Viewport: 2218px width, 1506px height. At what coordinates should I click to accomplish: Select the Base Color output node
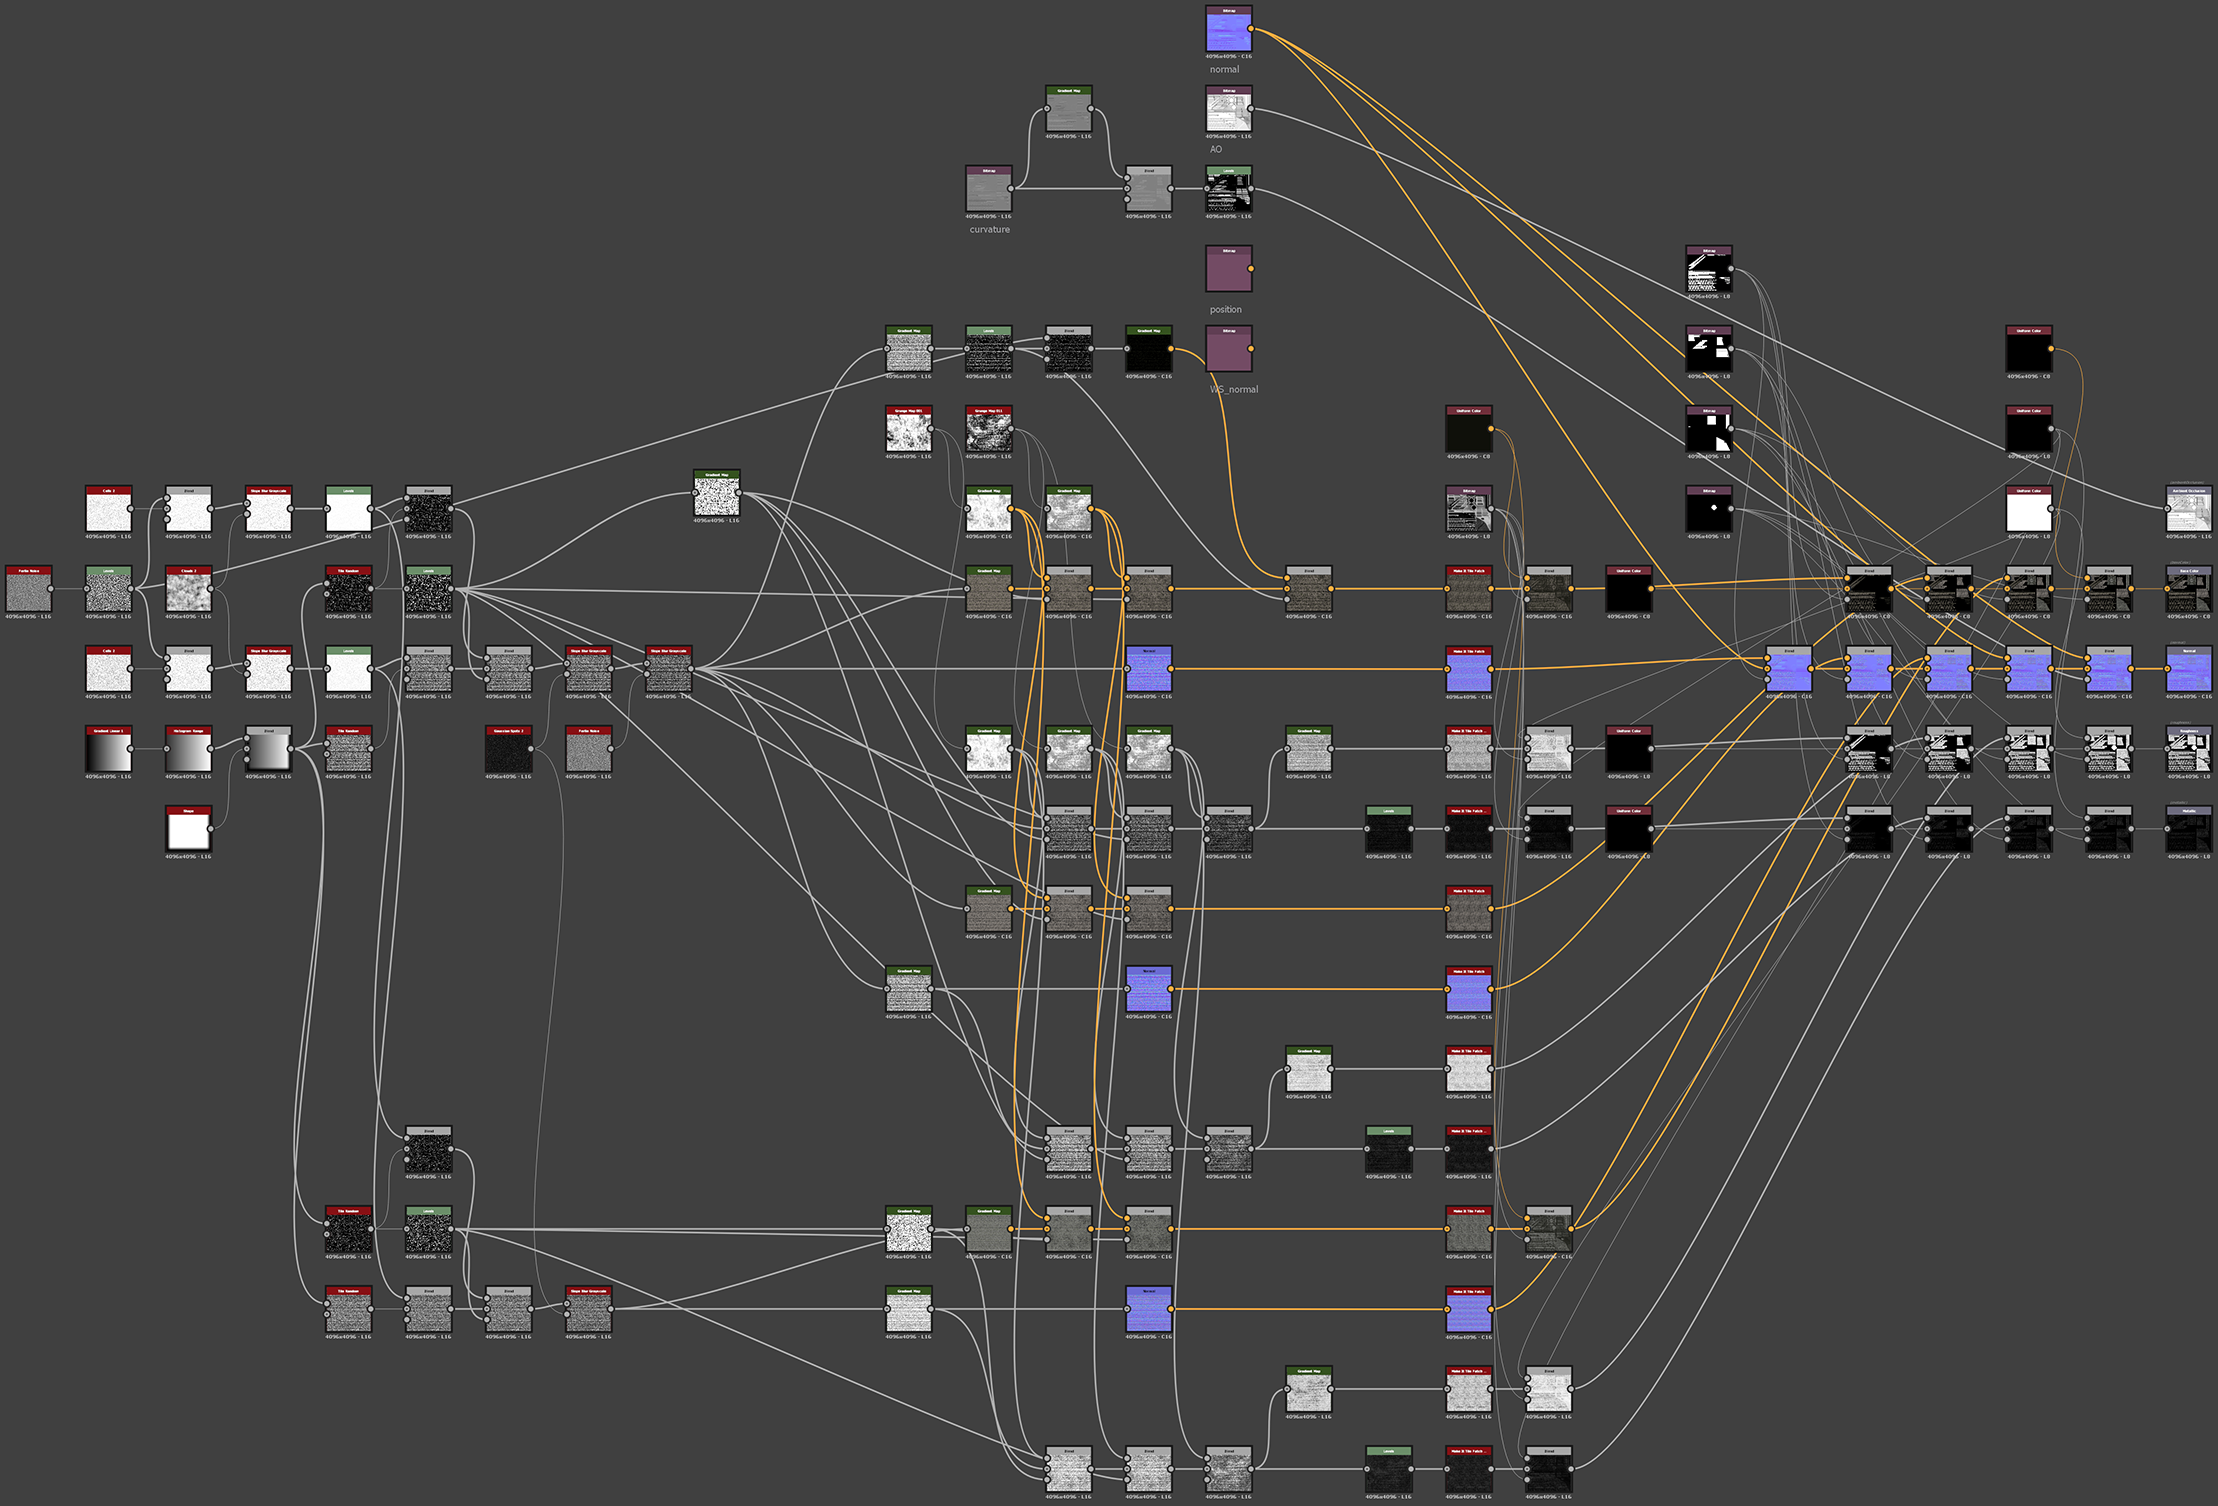click(x=2189, y=589)
